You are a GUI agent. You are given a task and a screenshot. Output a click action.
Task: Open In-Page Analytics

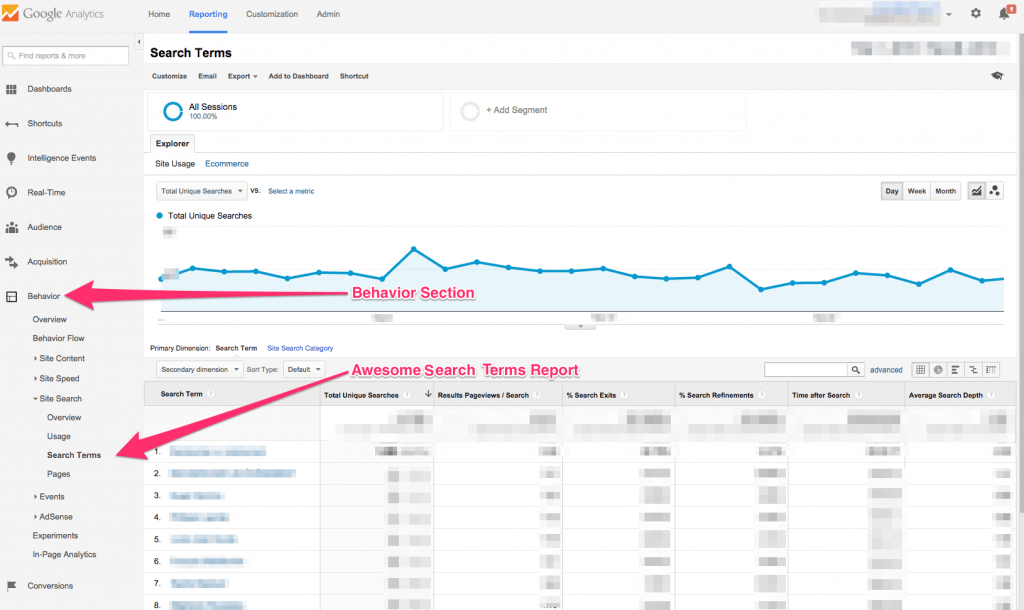point(64,554)
